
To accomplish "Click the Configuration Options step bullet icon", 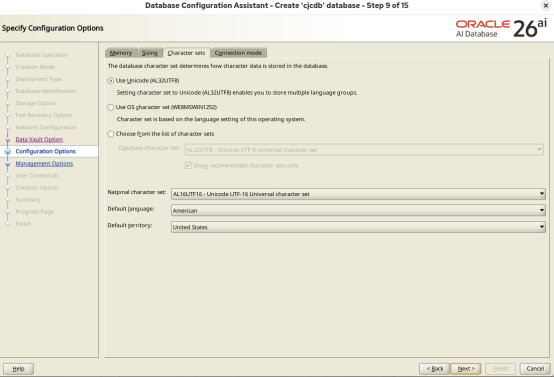I will [7, 151].
